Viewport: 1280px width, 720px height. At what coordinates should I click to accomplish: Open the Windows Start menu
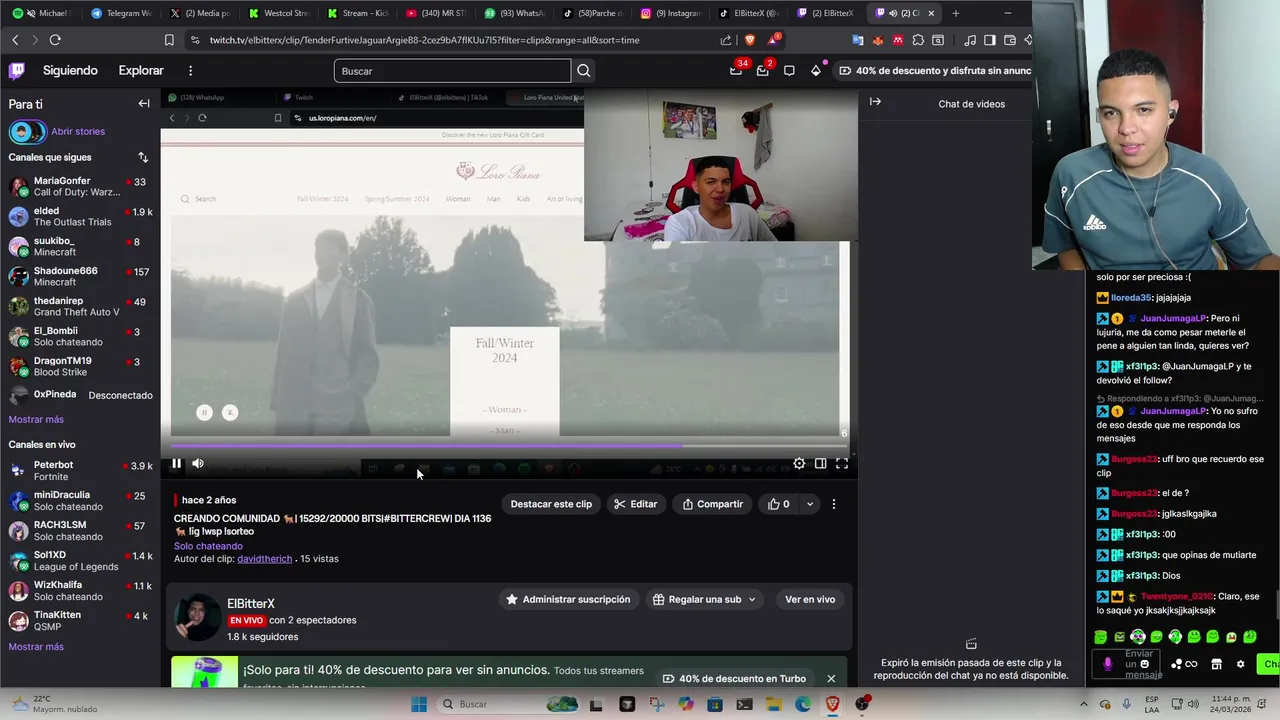[419, 704]
